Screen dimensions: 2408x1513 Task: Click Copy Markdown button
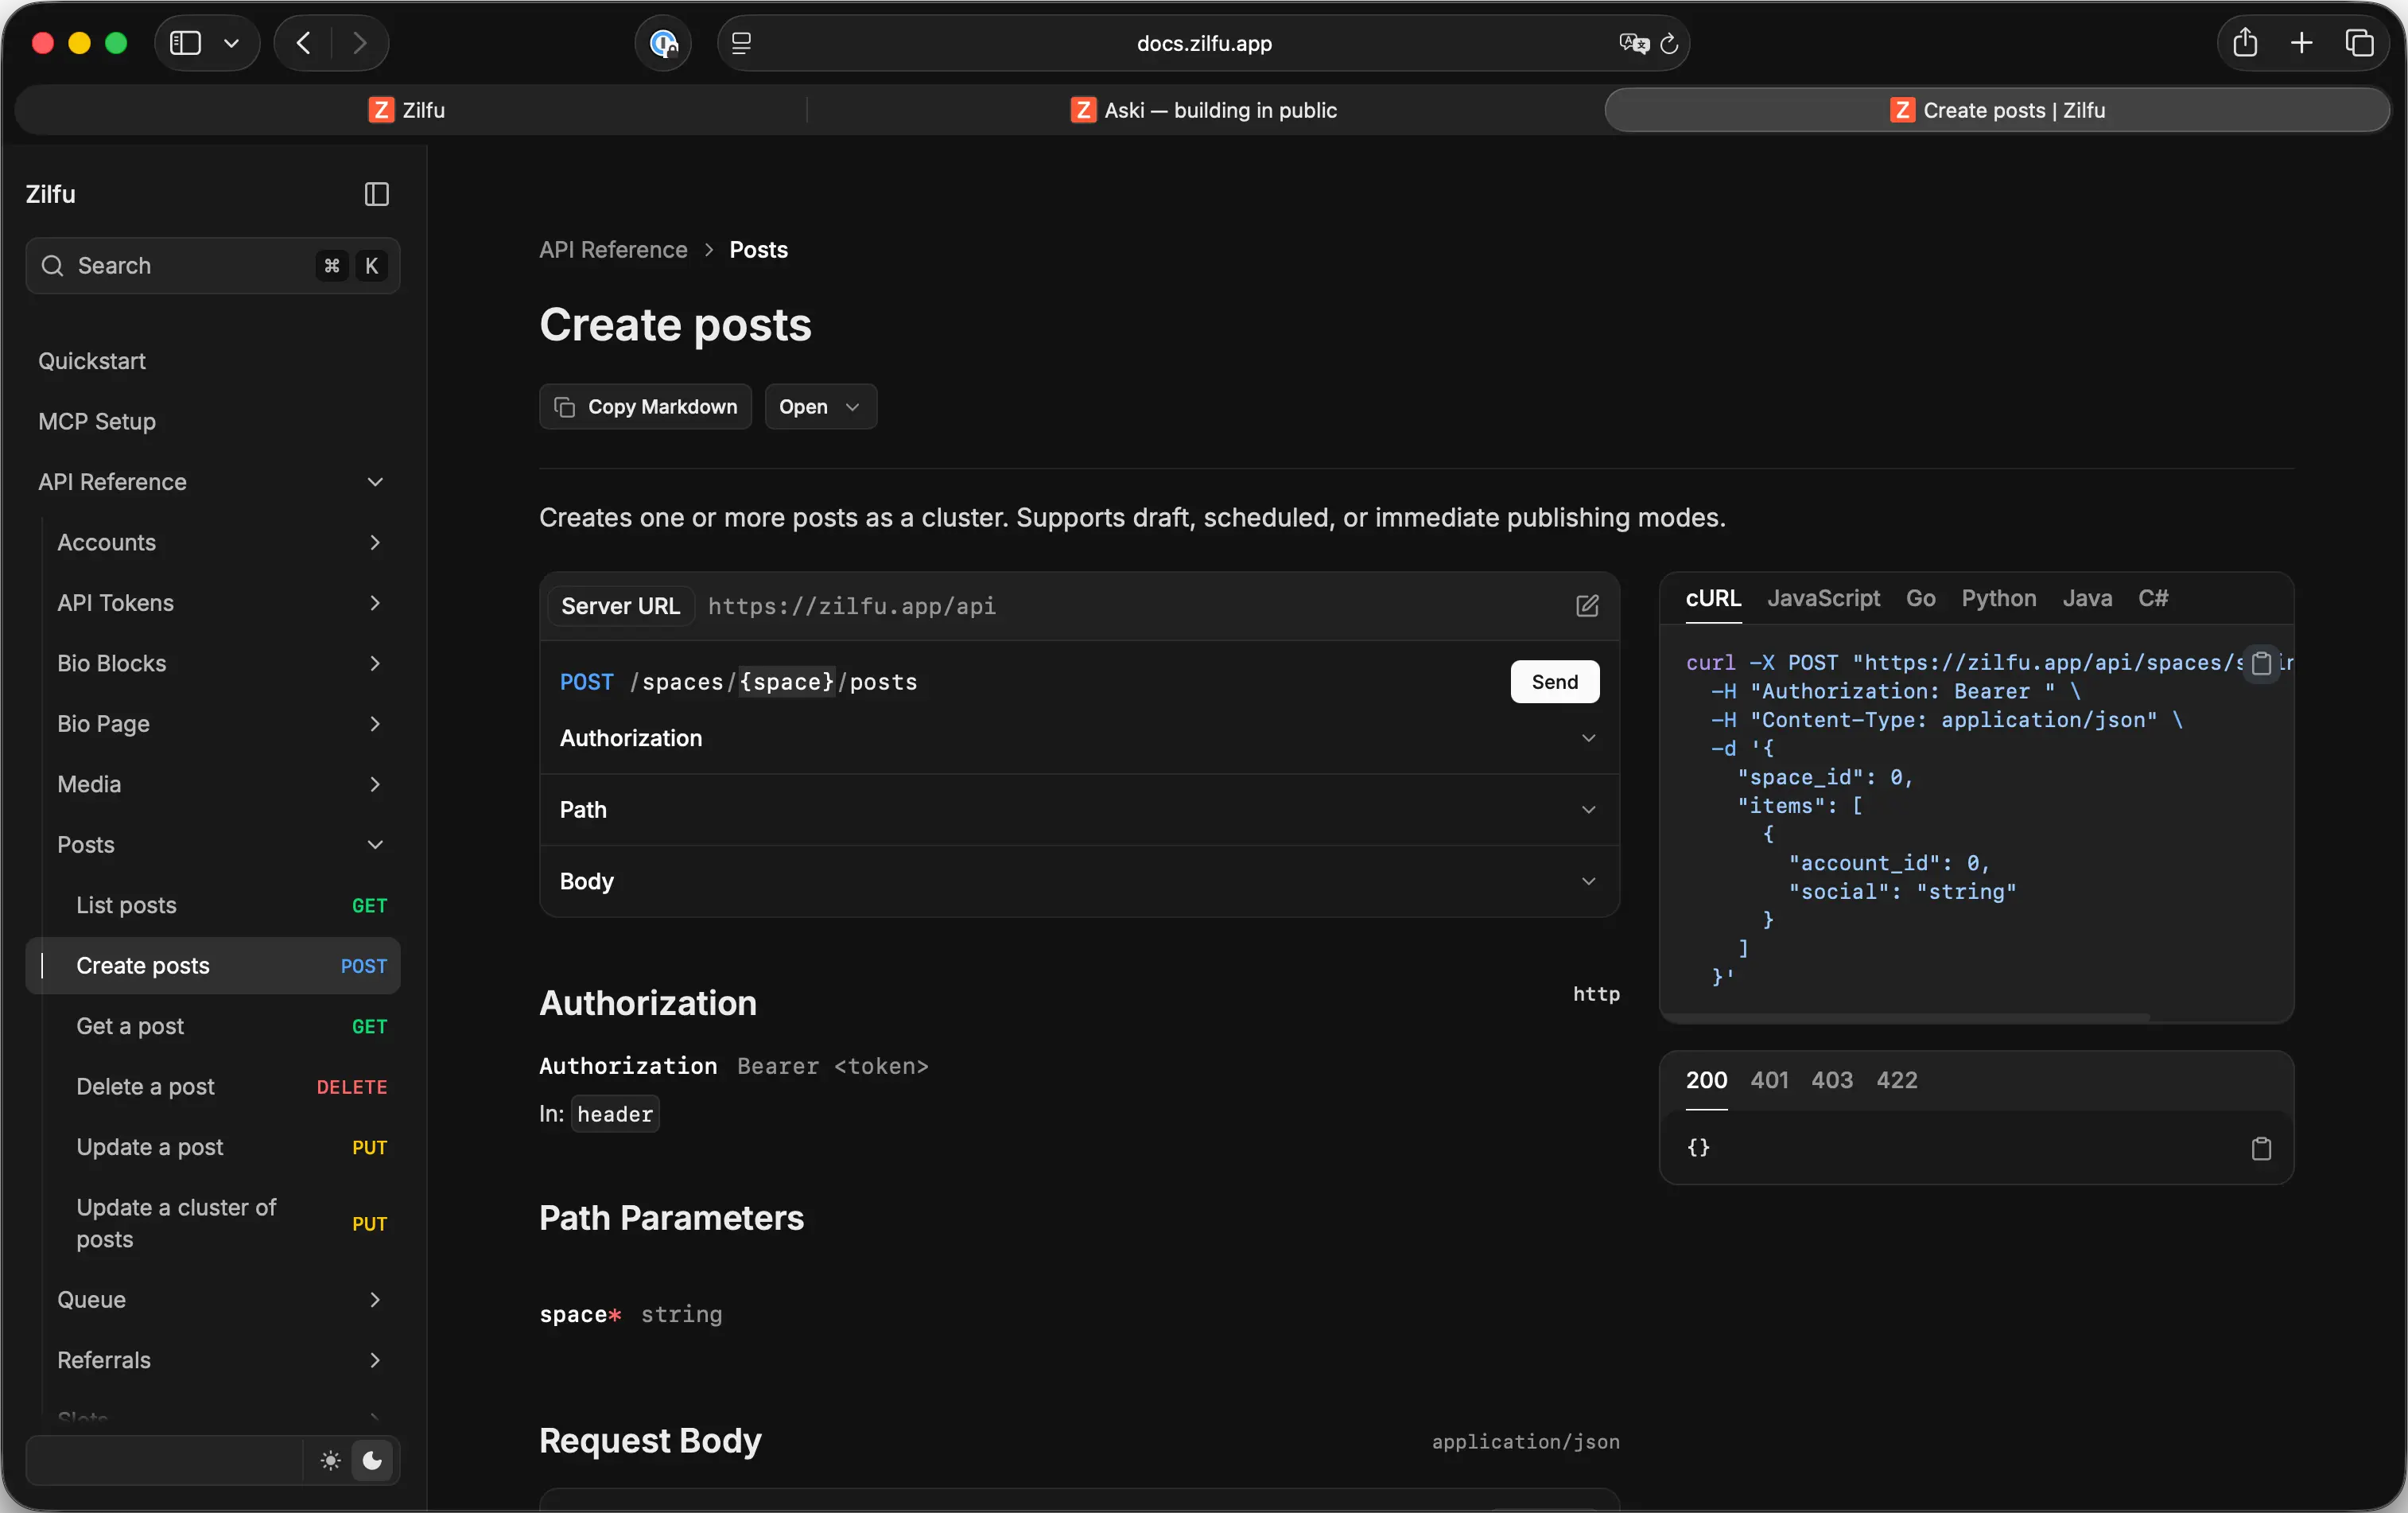point(645,407)
